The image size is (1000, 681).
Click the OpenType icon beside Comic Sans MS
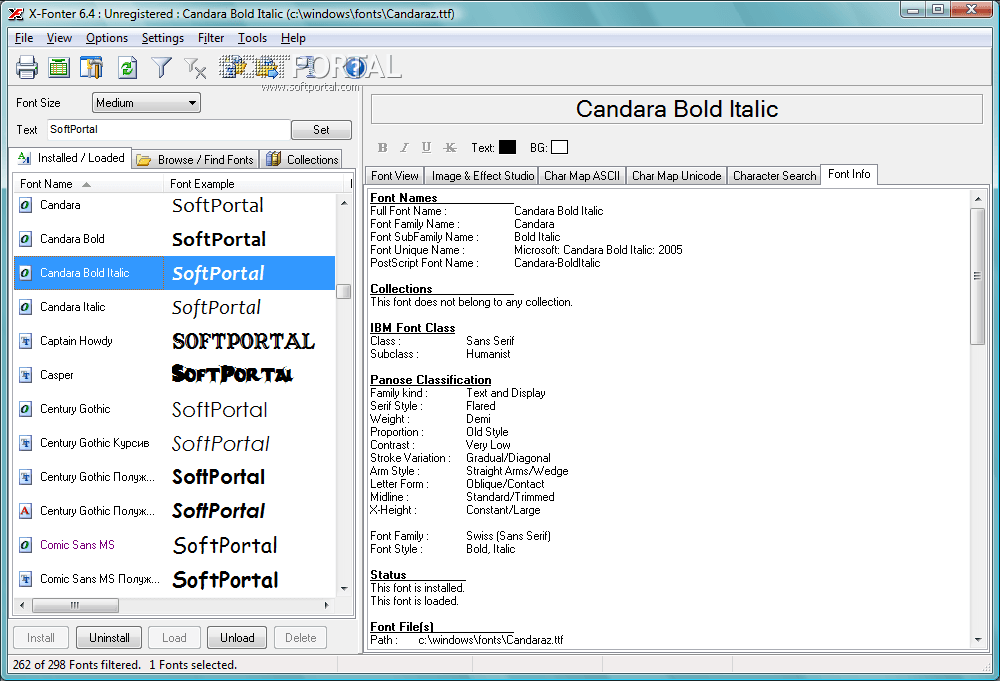[25, 545]
